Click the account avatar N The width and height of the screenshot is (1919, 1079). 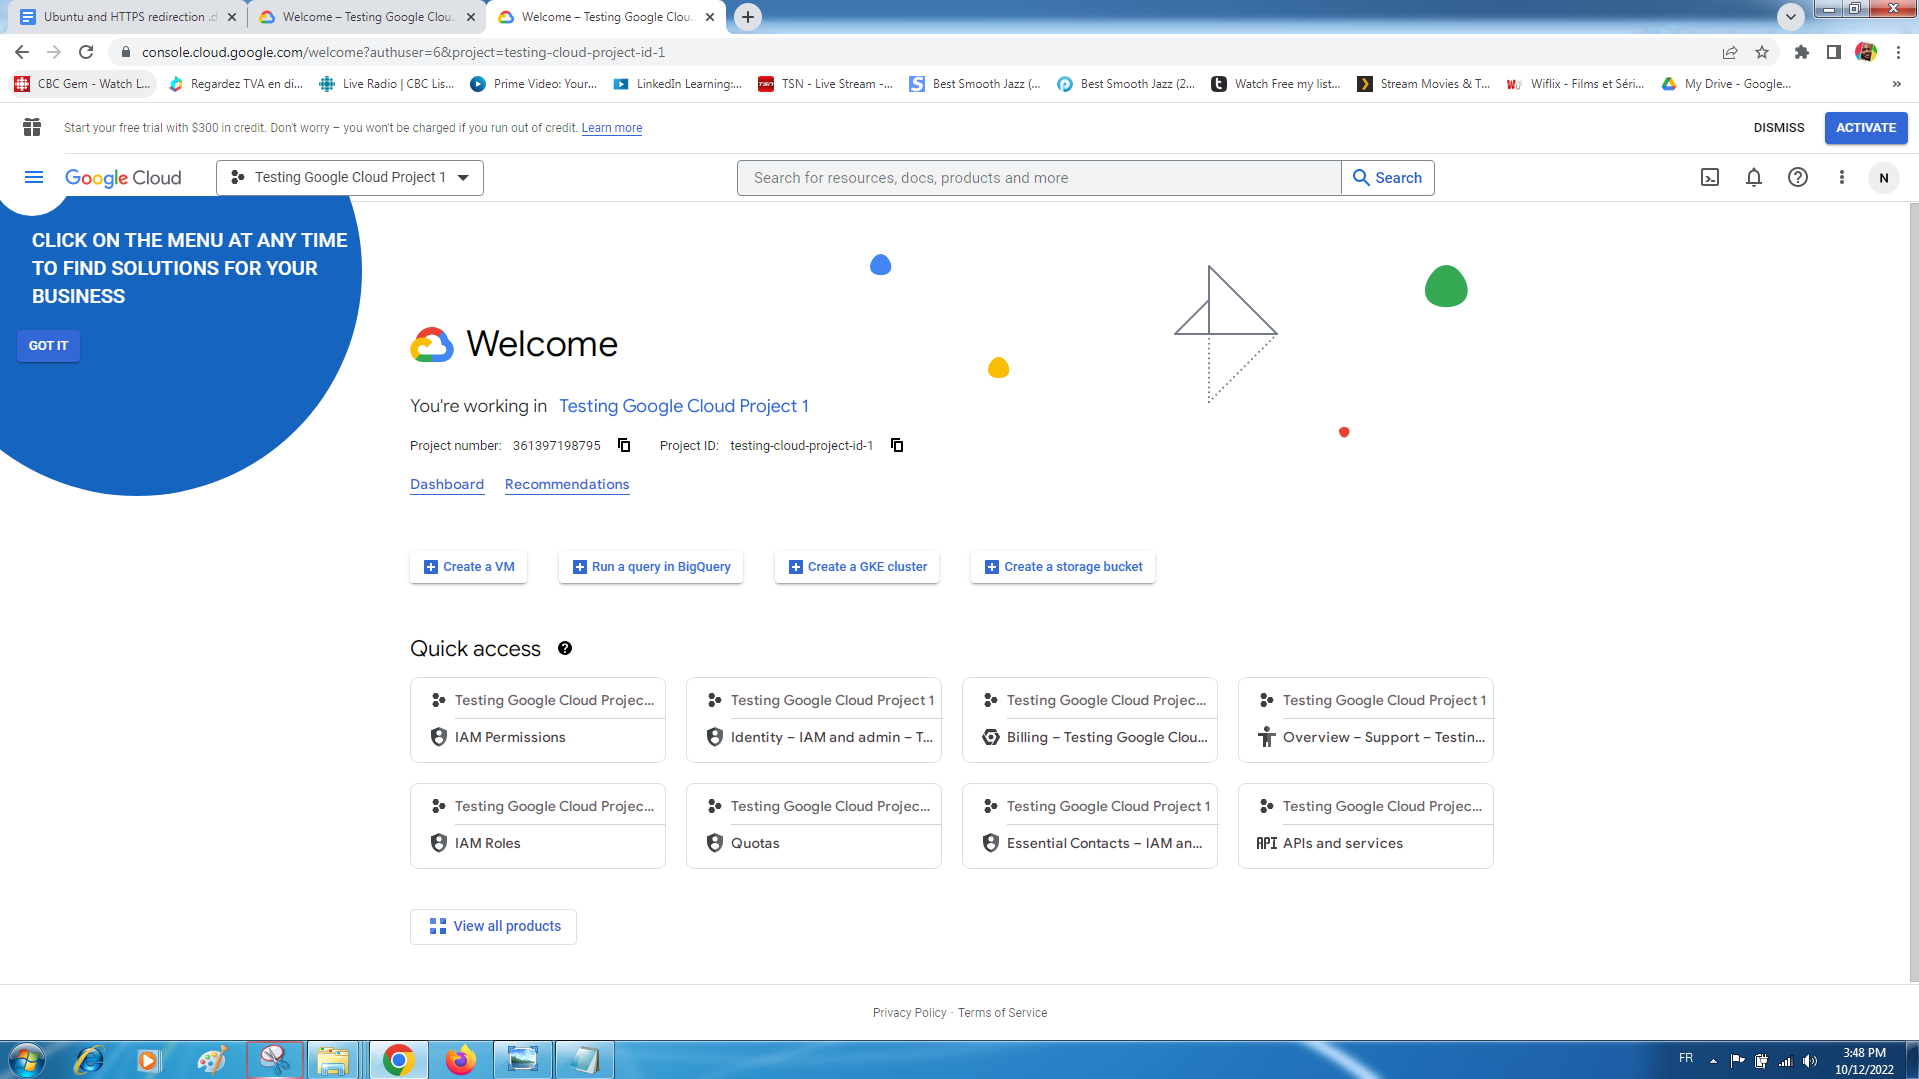click(1883, 178)
